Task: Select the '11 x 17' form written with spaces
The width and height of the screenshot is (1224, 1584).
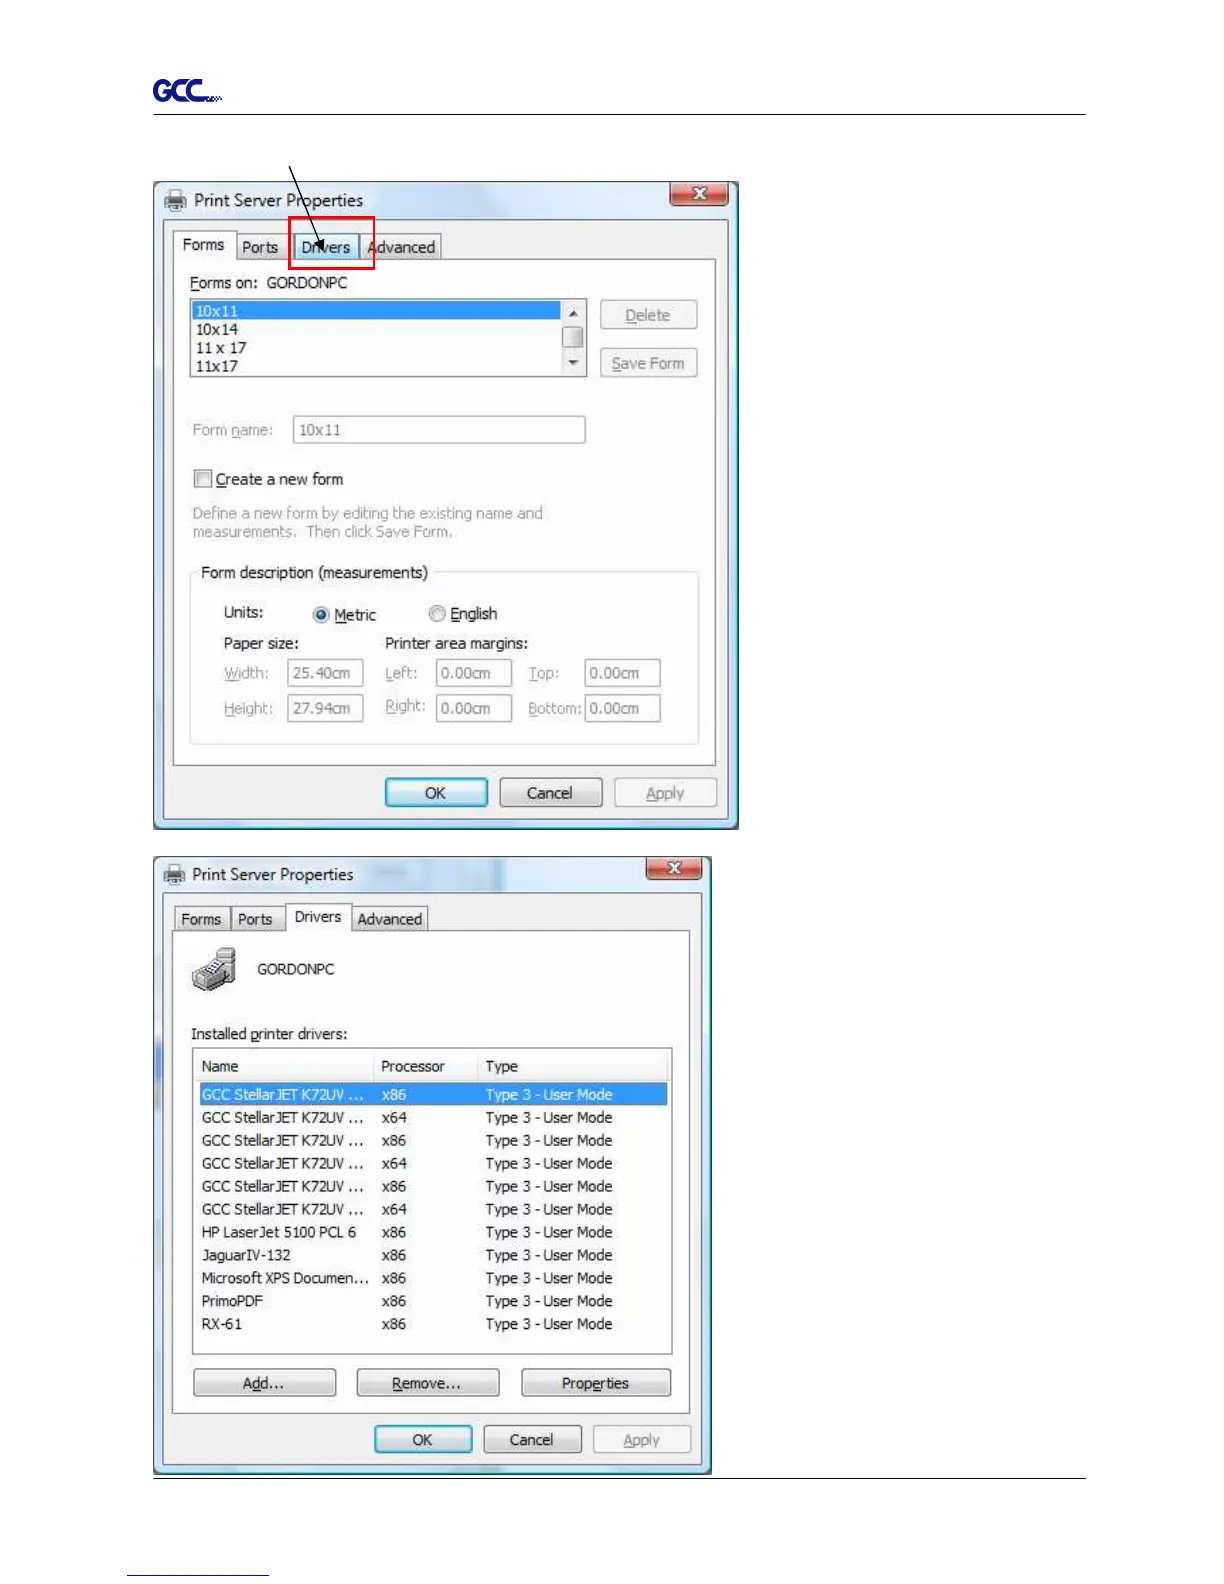Action: click(x=376, y=348)
